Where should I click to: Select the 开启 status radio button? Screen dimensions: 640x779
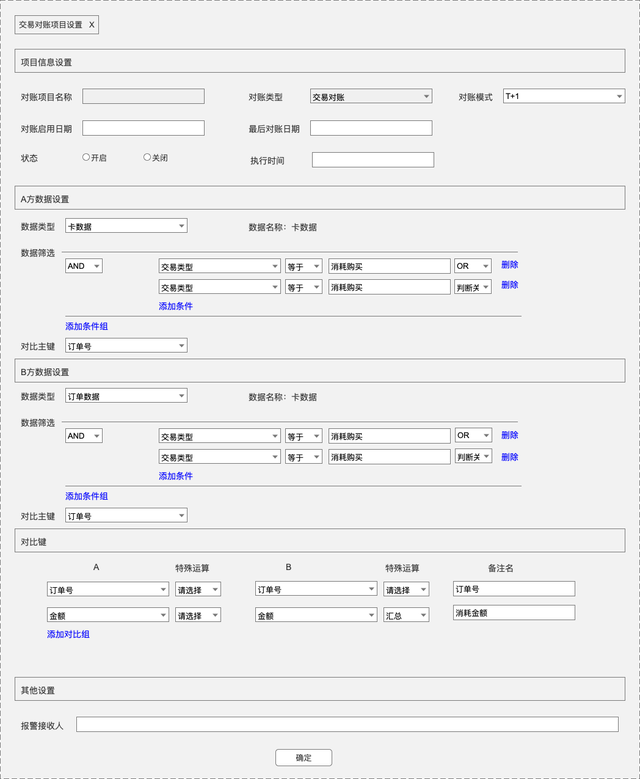pyautogui.click(x=86, y=157)
